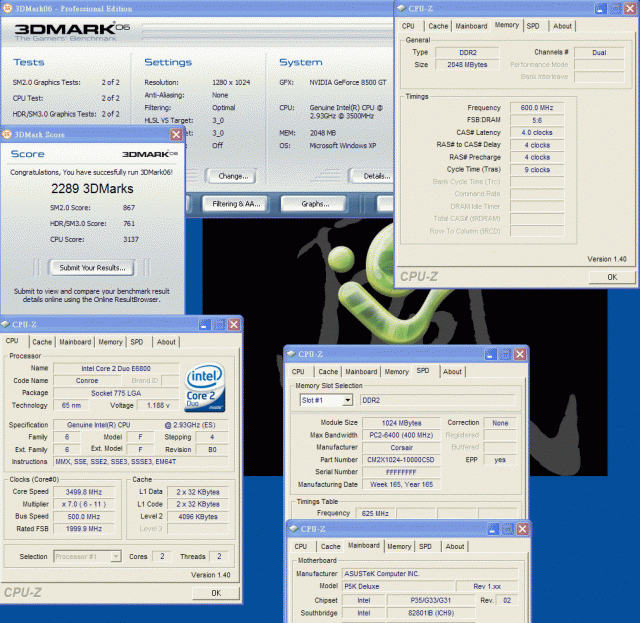
Task: Open Memory tab in CPU-Z Mainboard window
Action: coord(399,547)
